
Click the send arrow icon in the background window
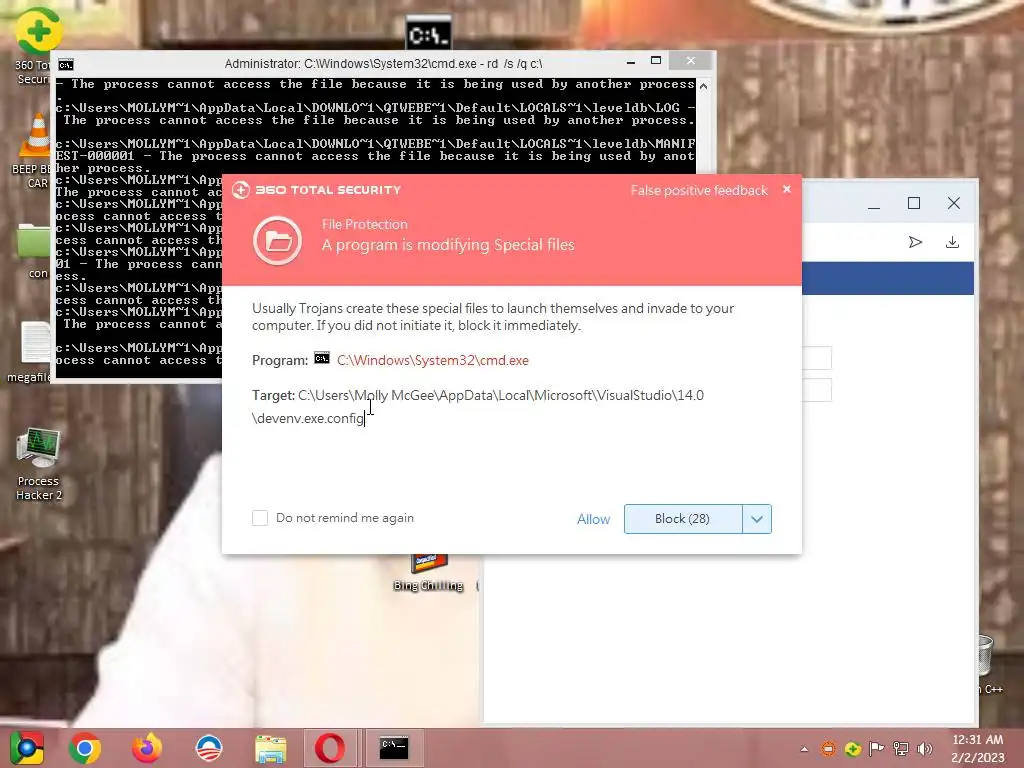[915, 242]
